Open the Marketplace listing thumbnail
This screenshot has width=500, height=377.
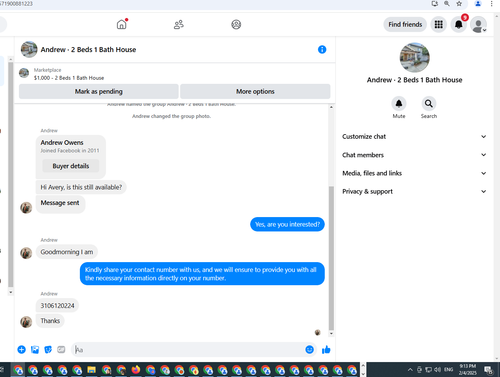point(24,73)
